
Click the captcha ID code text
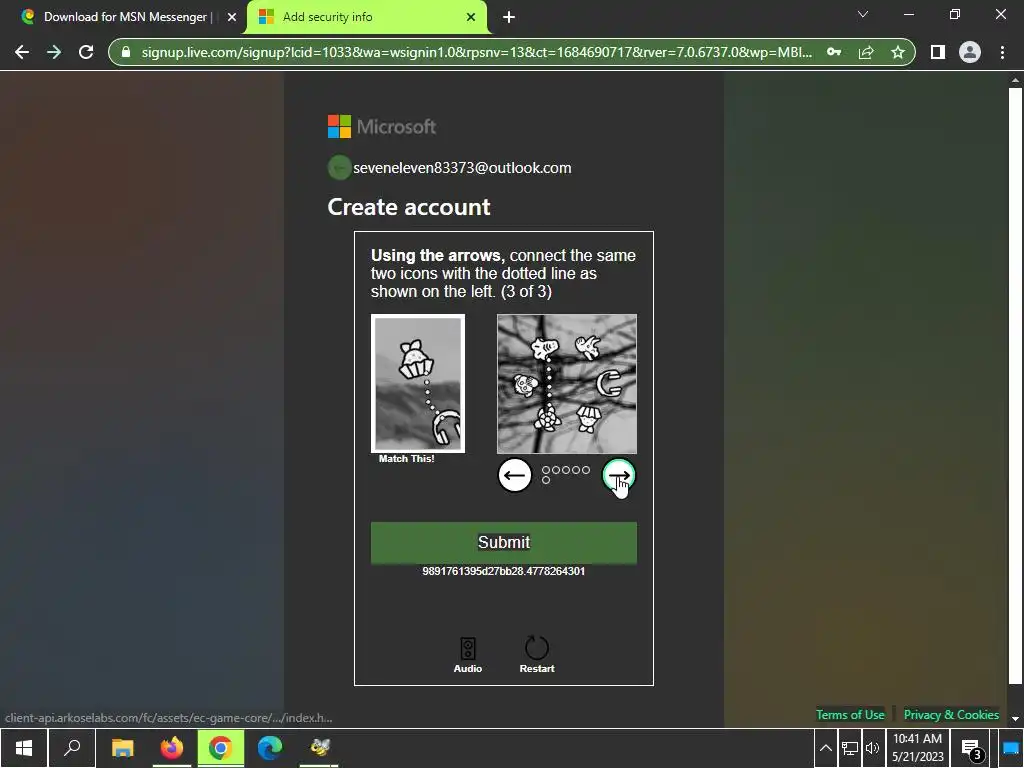coord(504,571)
